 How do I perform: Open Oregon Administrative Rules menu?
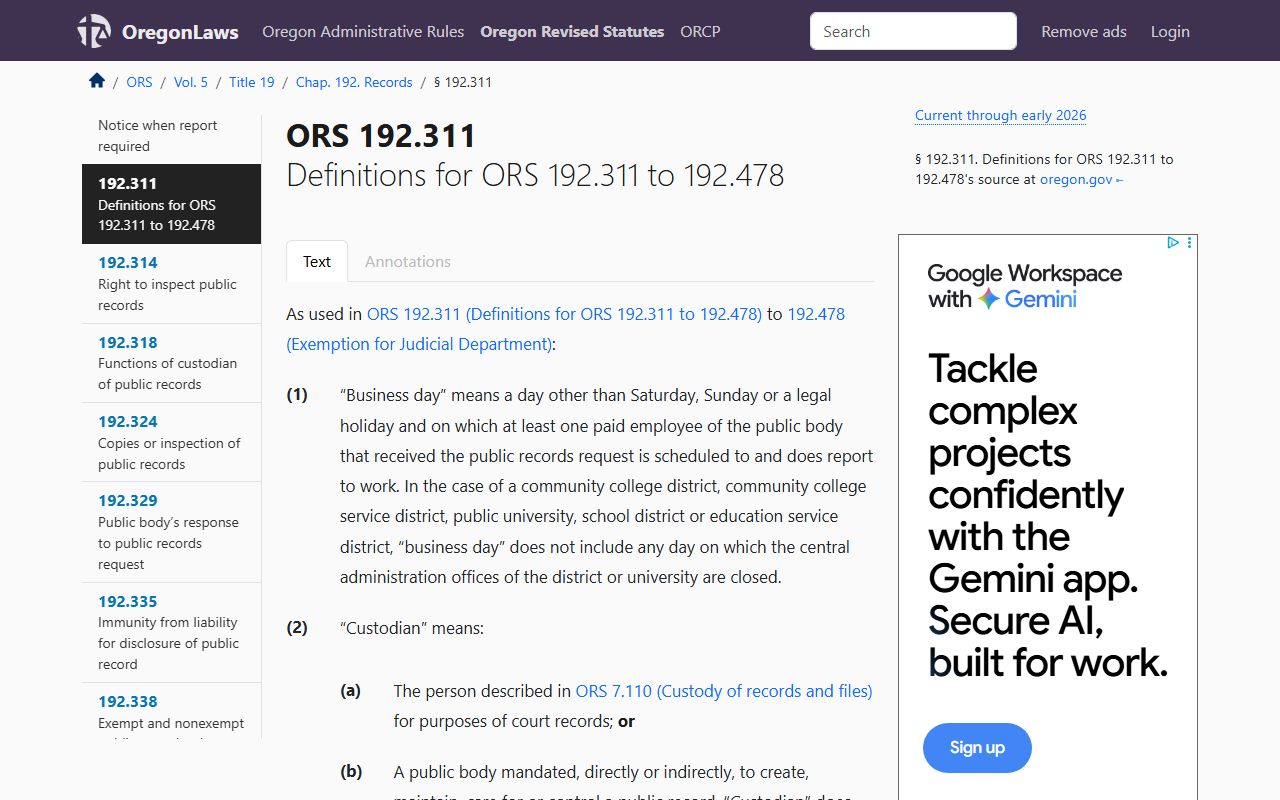(x=363, y=31)
